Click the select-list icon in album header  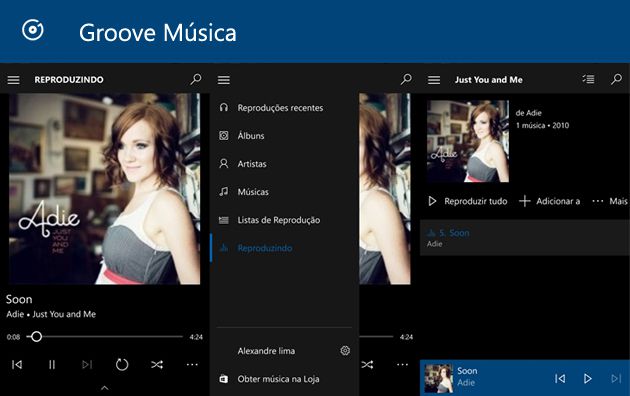[x=589, y=79]
